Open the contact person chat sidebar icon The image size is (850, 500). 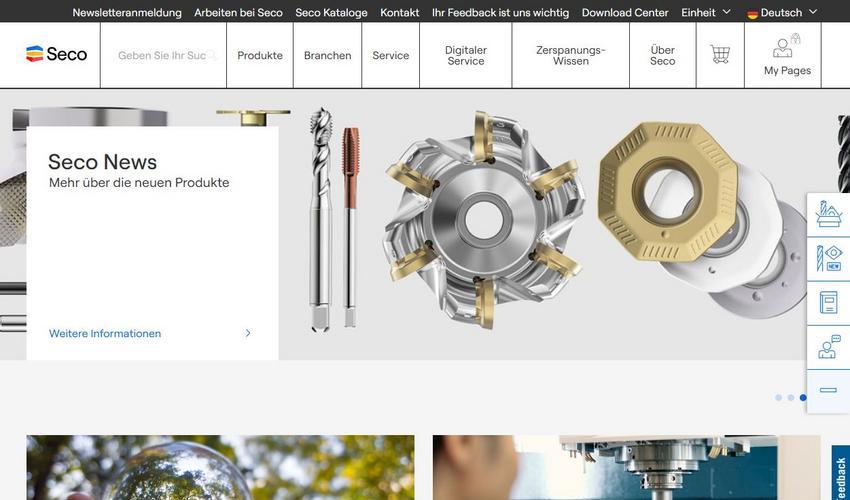(x=829, y=347)
